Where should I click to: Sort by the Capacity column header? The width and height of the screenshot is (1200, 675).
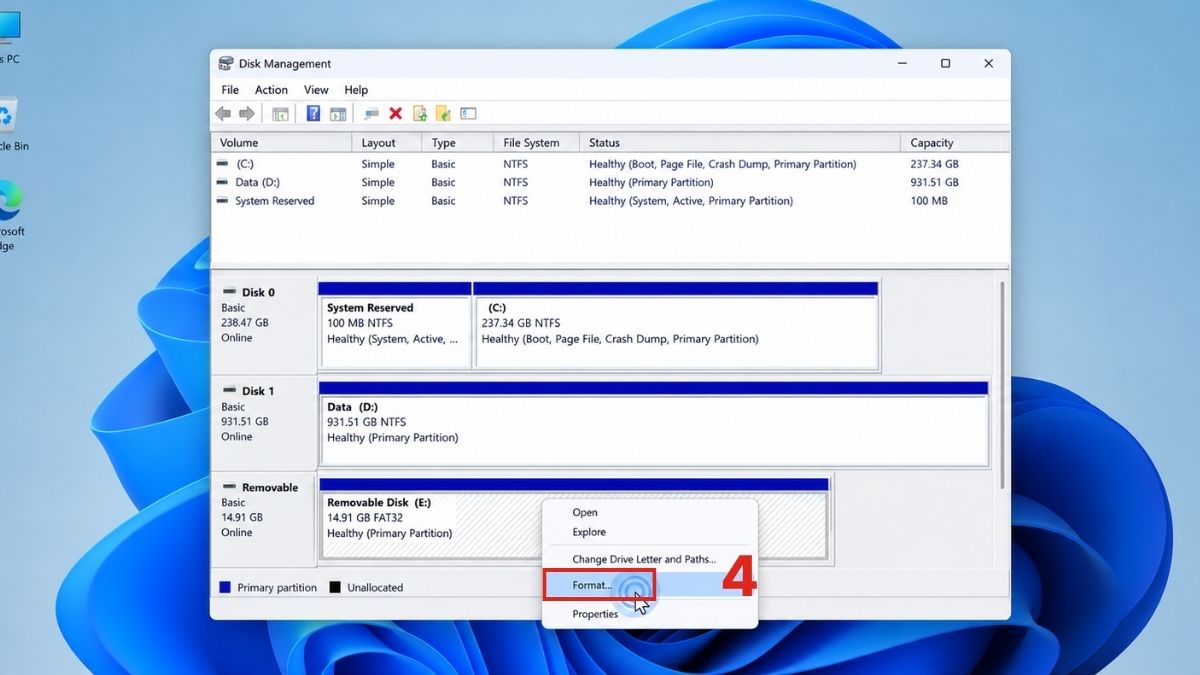pyautogui.click(x=954, y=143)
